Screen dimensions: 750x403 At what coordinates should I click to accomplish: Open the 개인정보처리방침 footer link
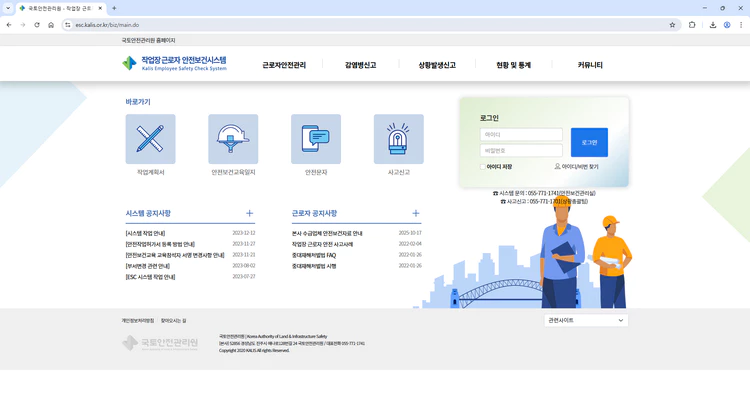click(x=138, y=321)
